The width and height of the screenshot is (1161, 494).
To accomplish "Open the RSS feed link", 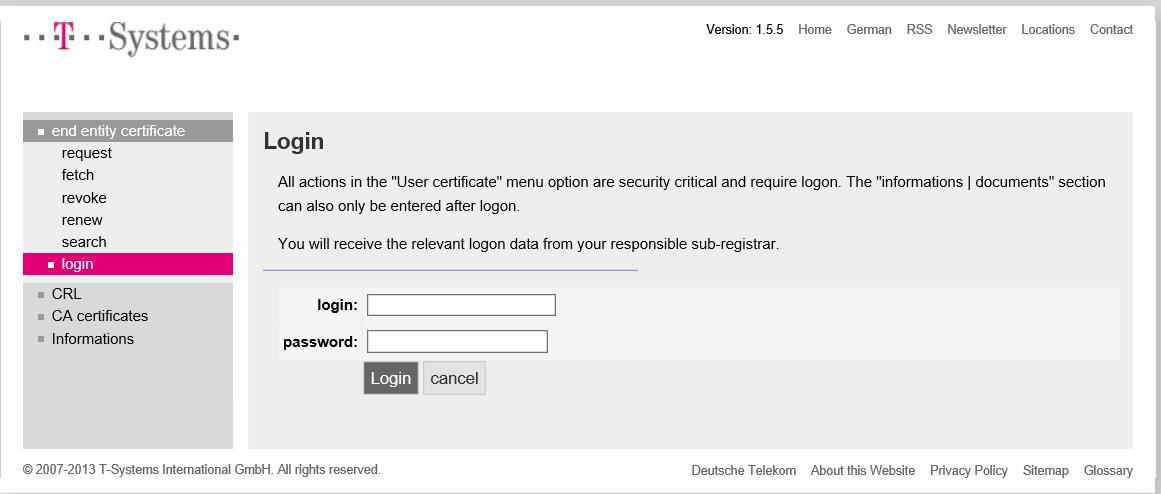I will [x=919, y=30].
